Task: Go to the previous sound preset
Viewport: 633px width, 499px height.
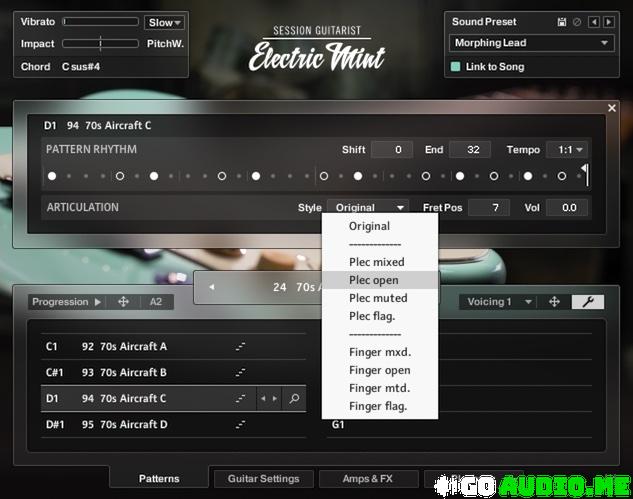Action: pyautogui.click(x=593, y=22)
